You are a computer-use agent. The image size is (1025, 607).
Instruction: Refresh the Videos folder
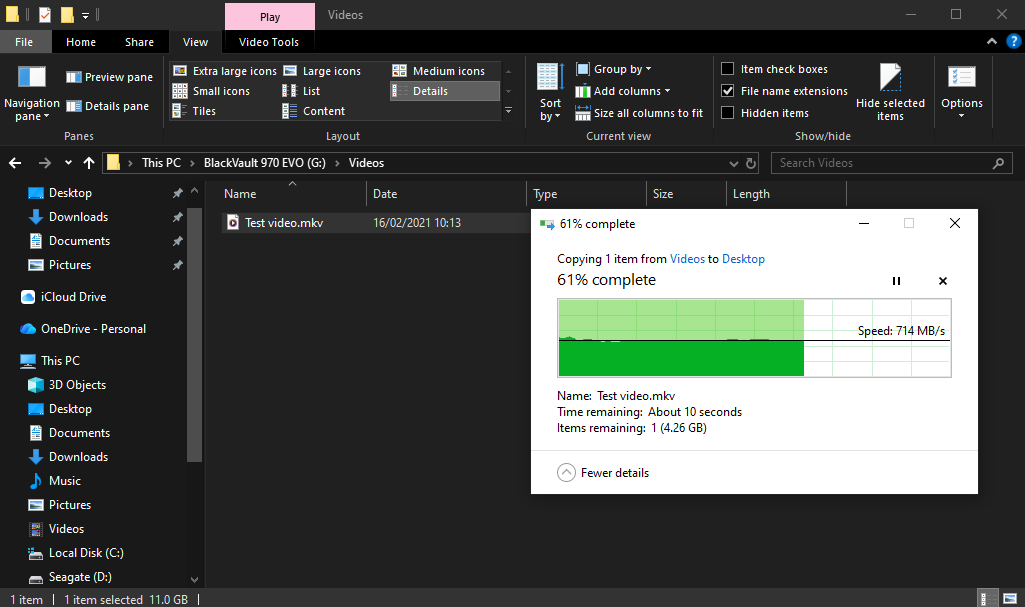(x=751, y=163)
